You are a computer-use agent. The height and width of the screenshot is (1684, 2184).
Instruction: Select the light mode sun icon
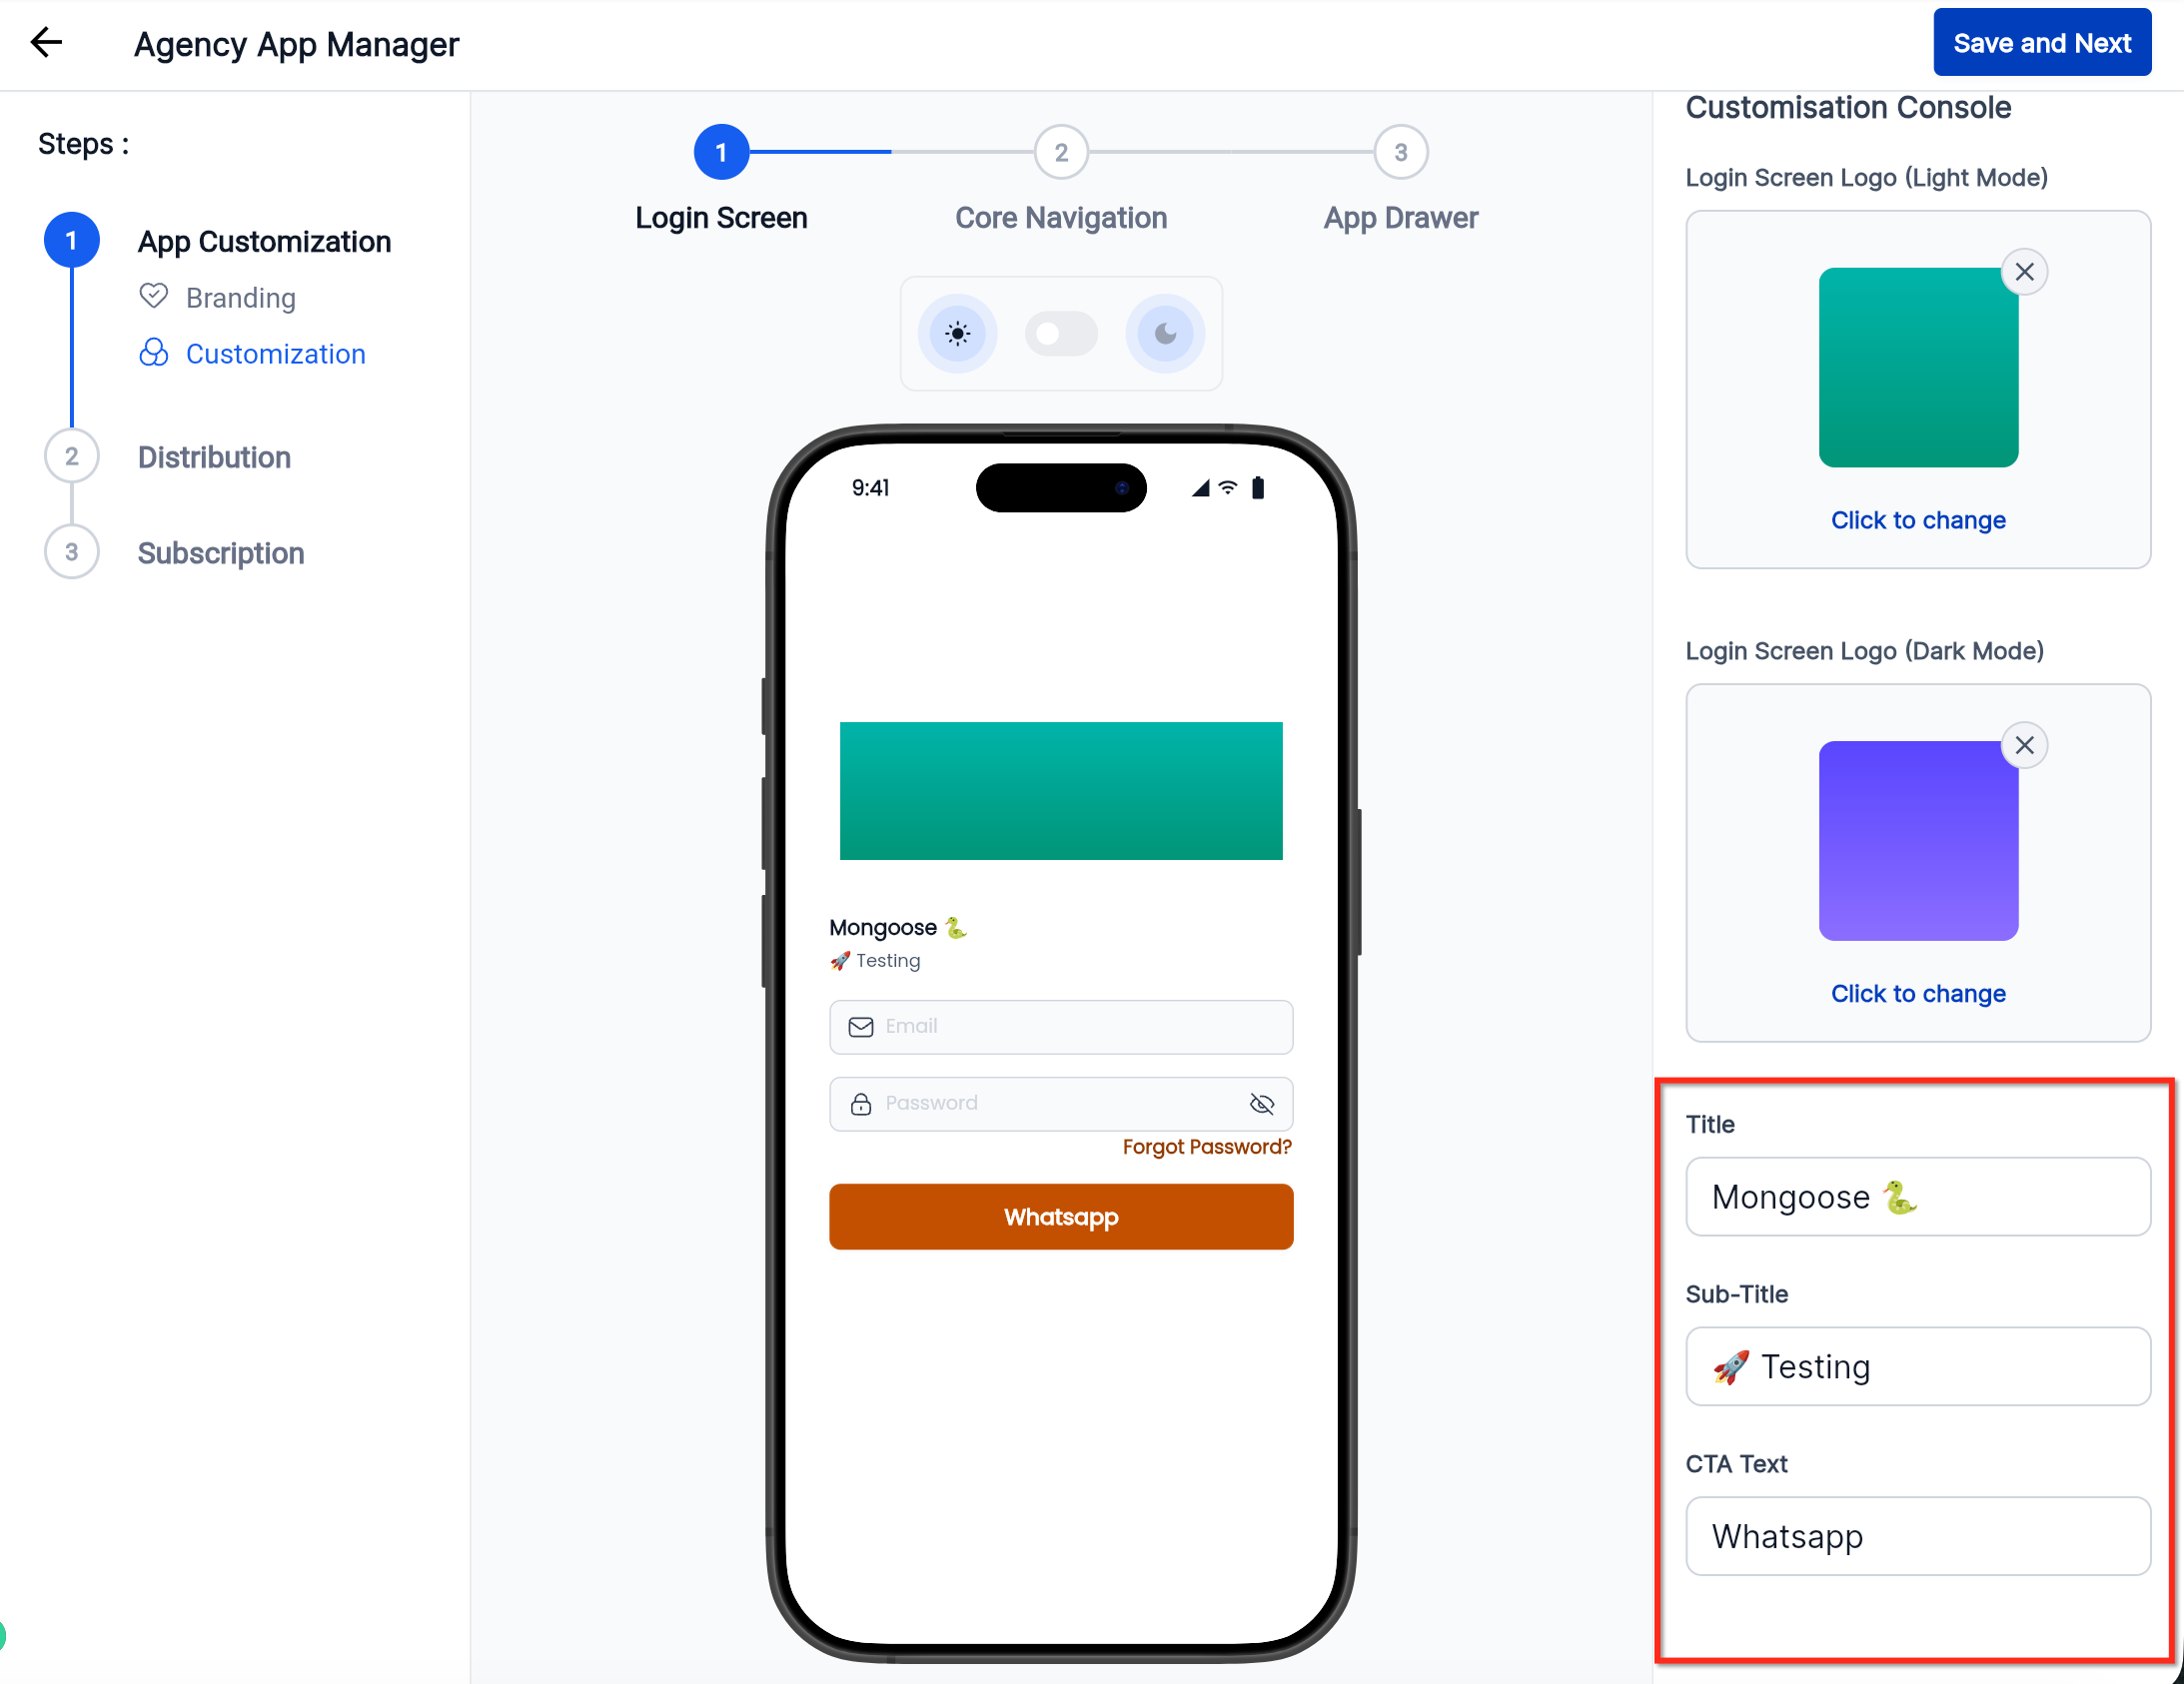pos(957,333)
